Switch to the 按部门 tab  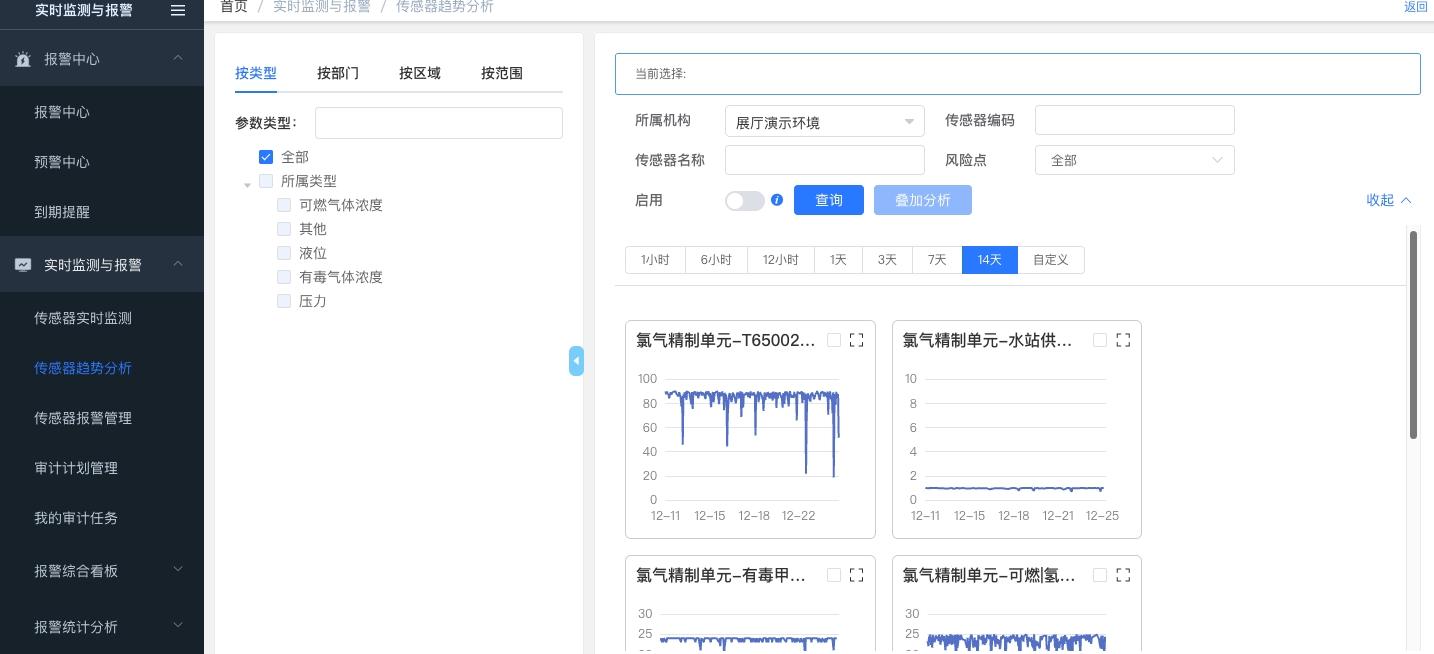click(338, 73)
